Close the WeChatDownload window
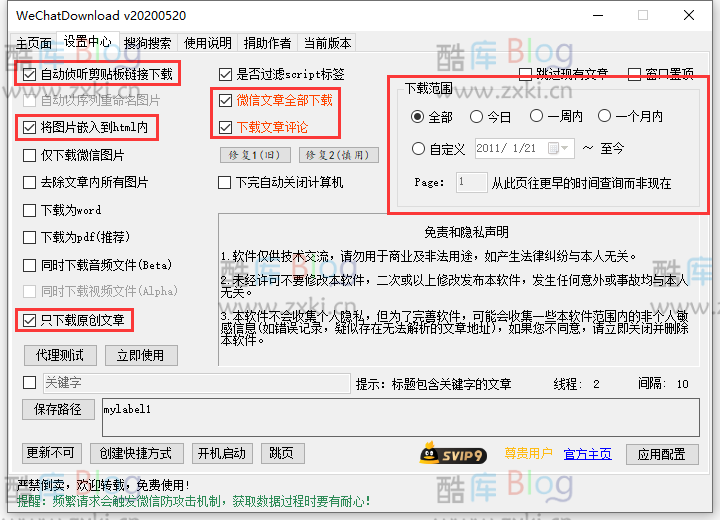 click(x=689, y=15)
